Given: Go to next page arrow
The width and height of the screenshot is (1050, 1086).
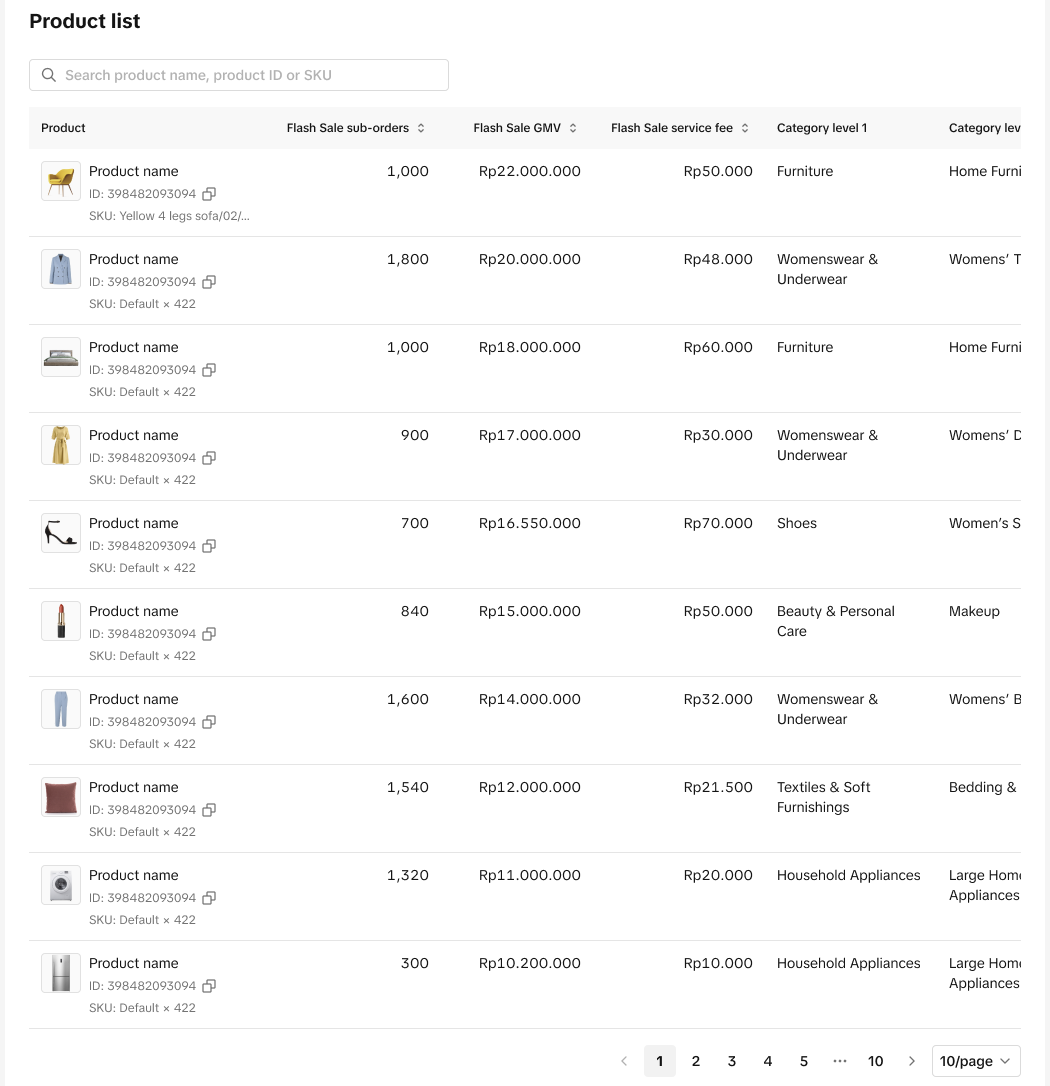Looking at the screenshot, I should pyautogui.click(x=912, y=1061).
